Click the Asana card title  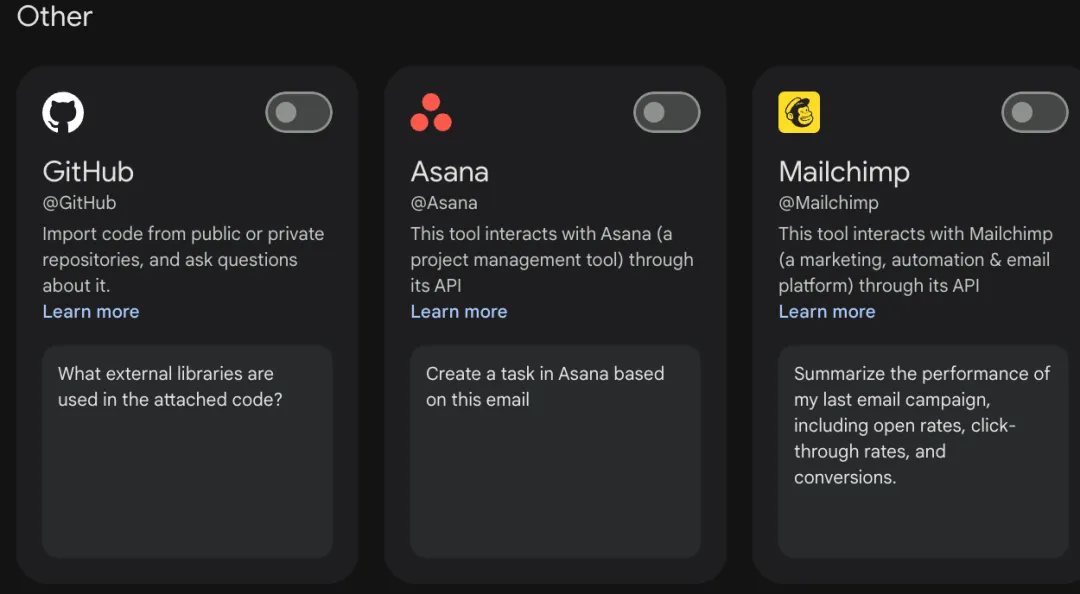point(450,171)
